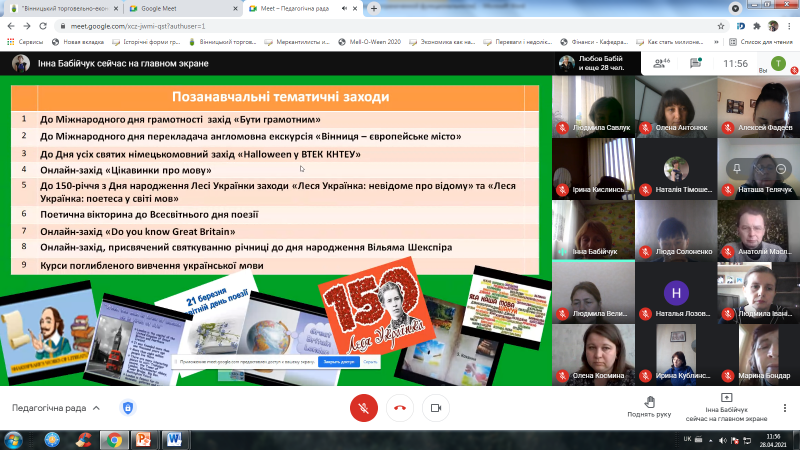This screenshot has width=800, height=450.
Task: Open Word from the taskbar
Action: 174,440
